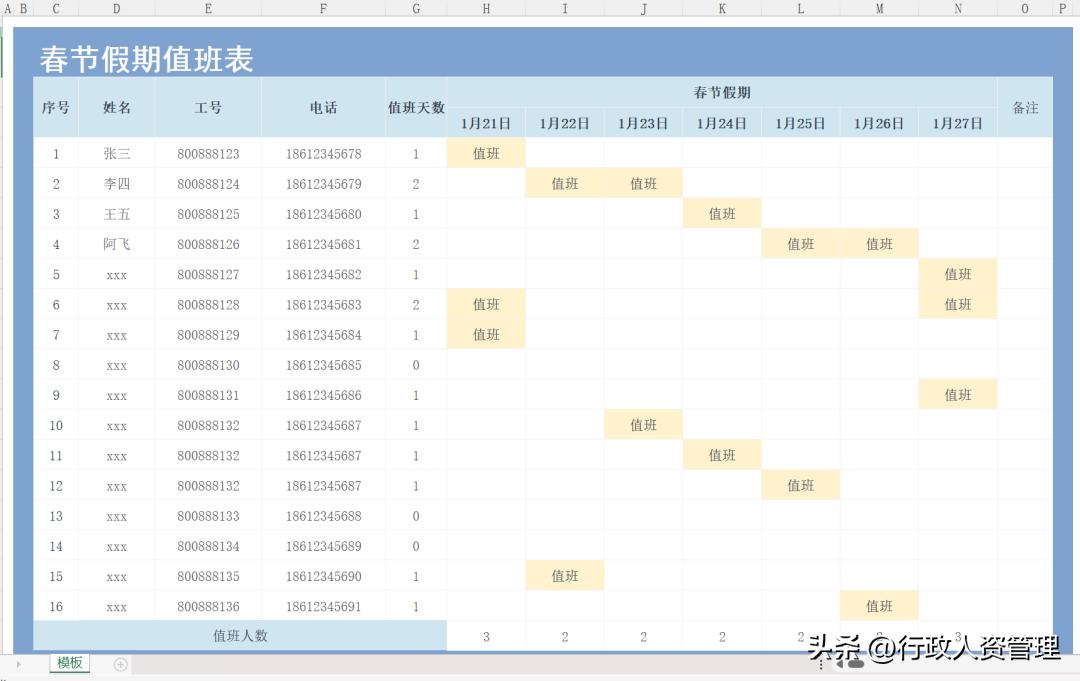Switch to the 模板 sheet tab
Viewport: 1080px width, 681px height.
coord(68,663)
